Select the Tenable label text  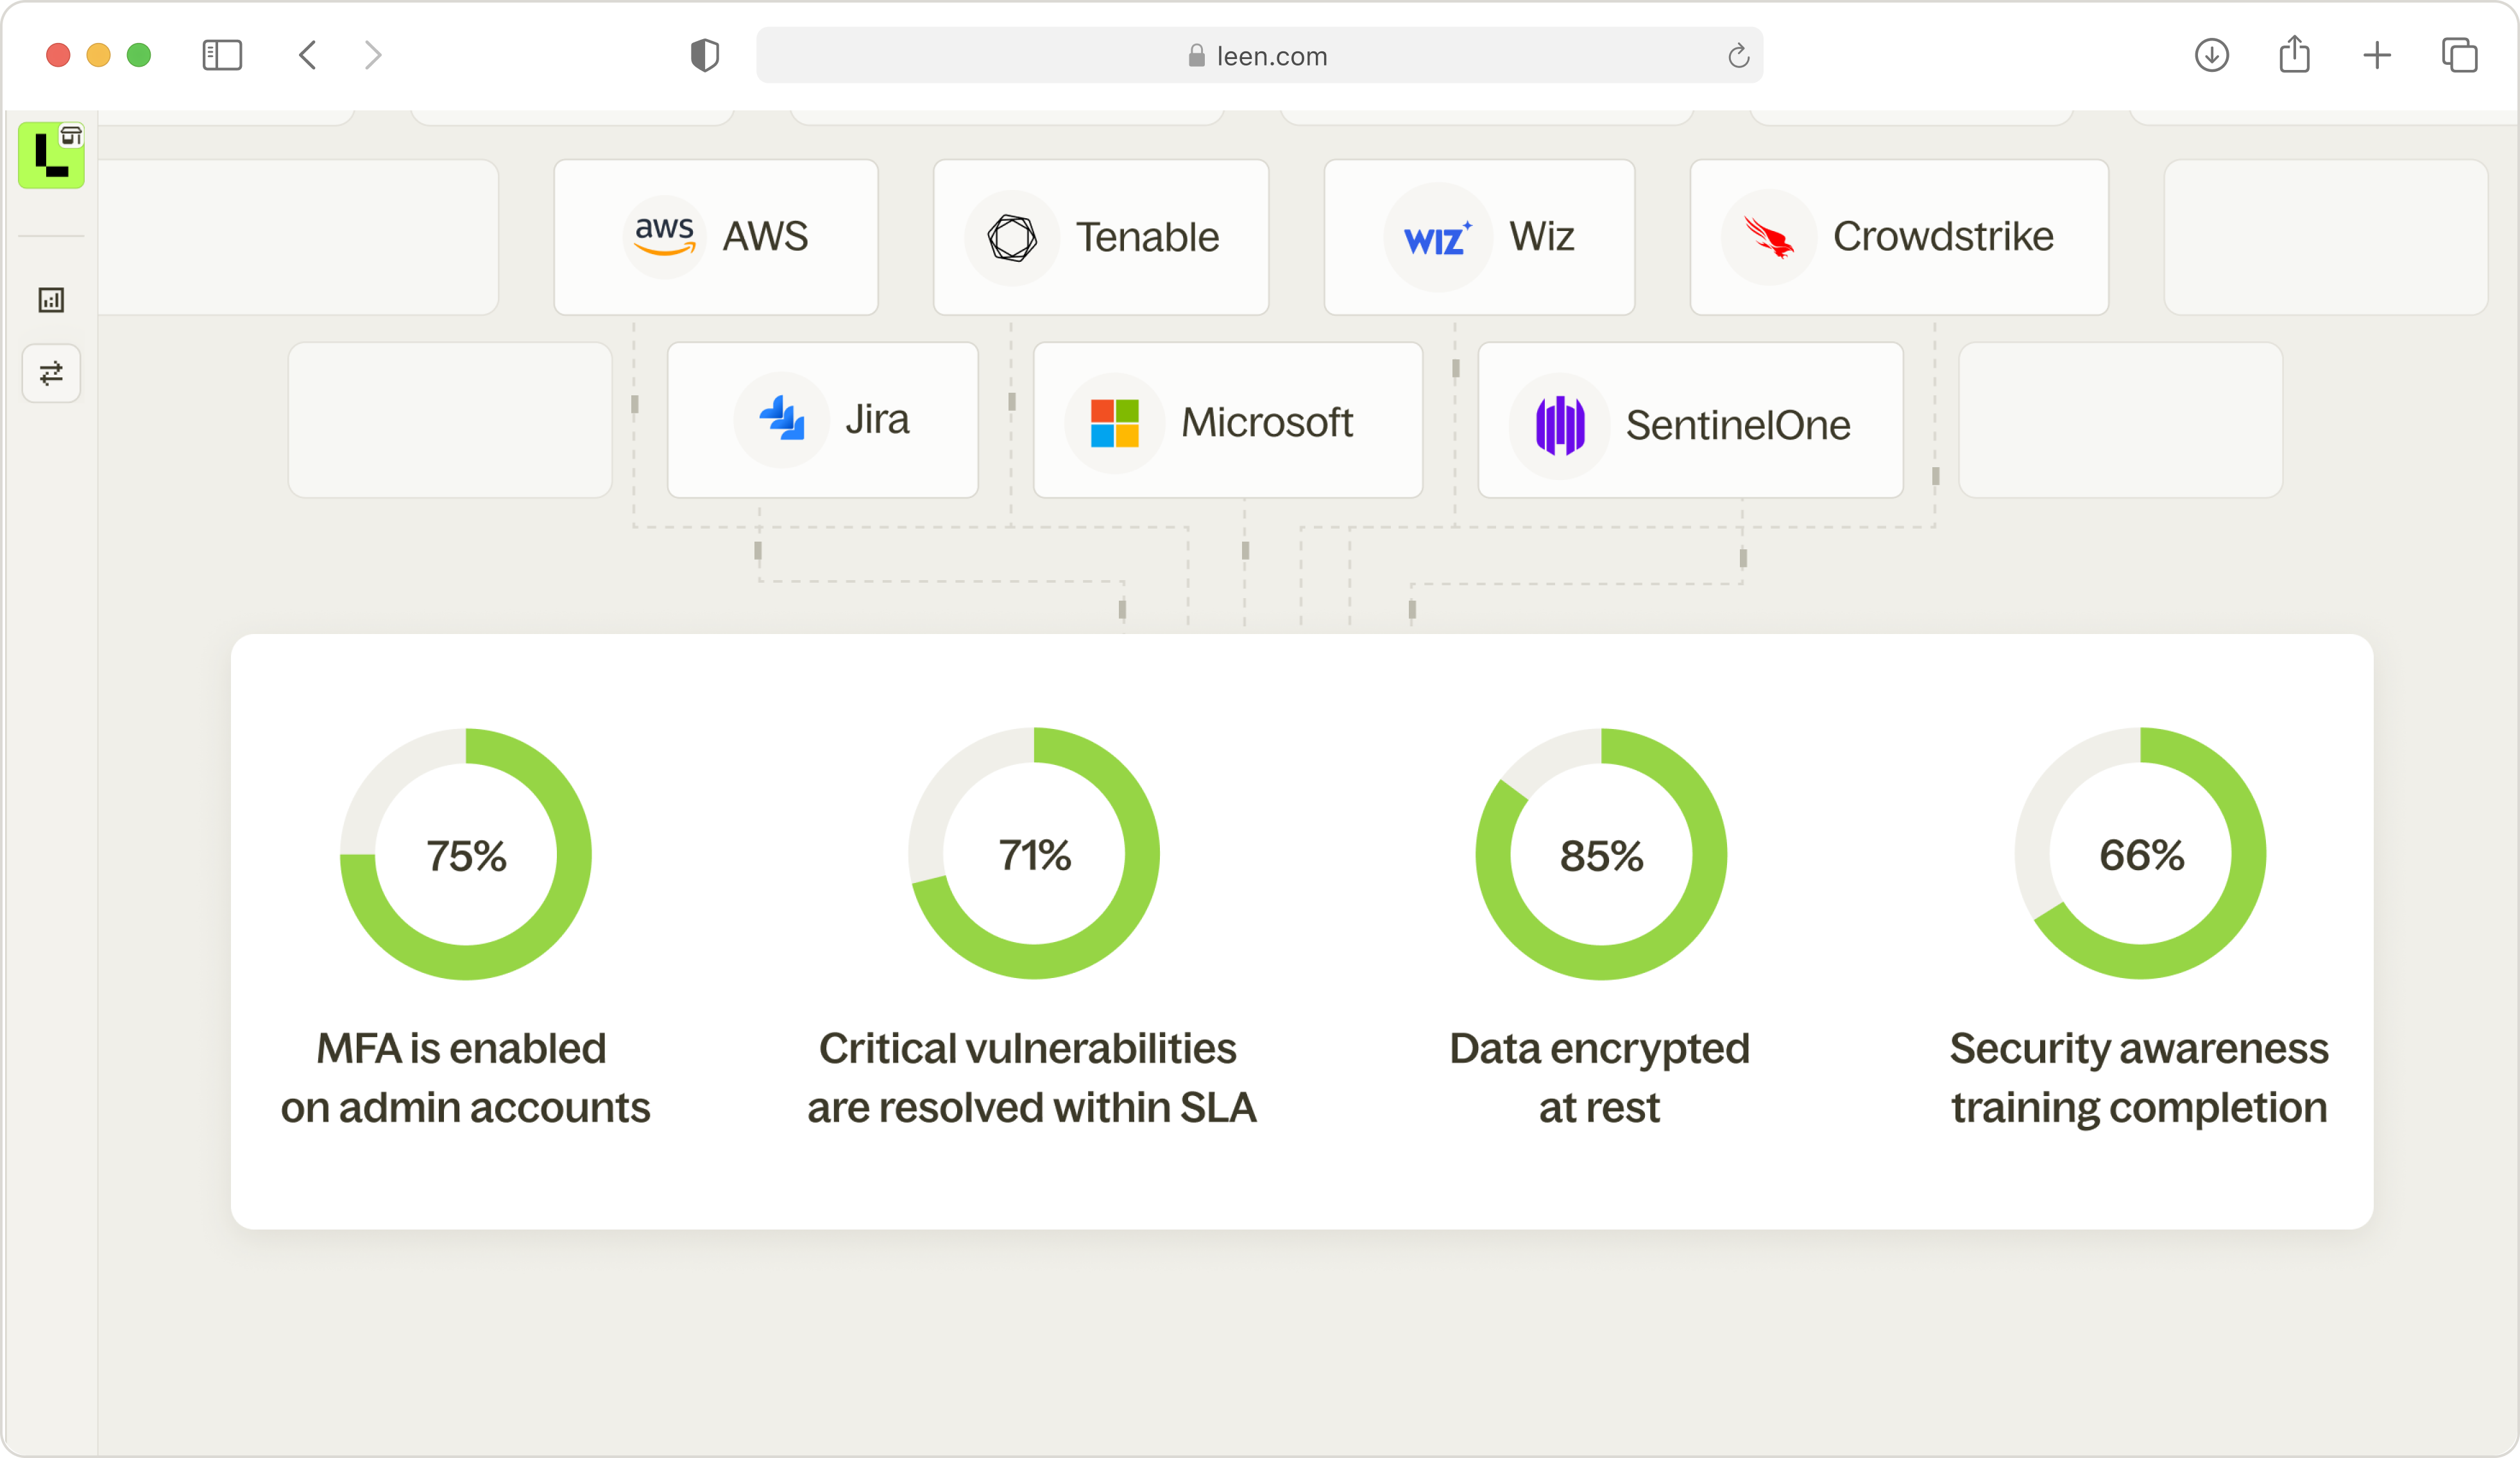pyautogui.click(x=1147, y=238)
